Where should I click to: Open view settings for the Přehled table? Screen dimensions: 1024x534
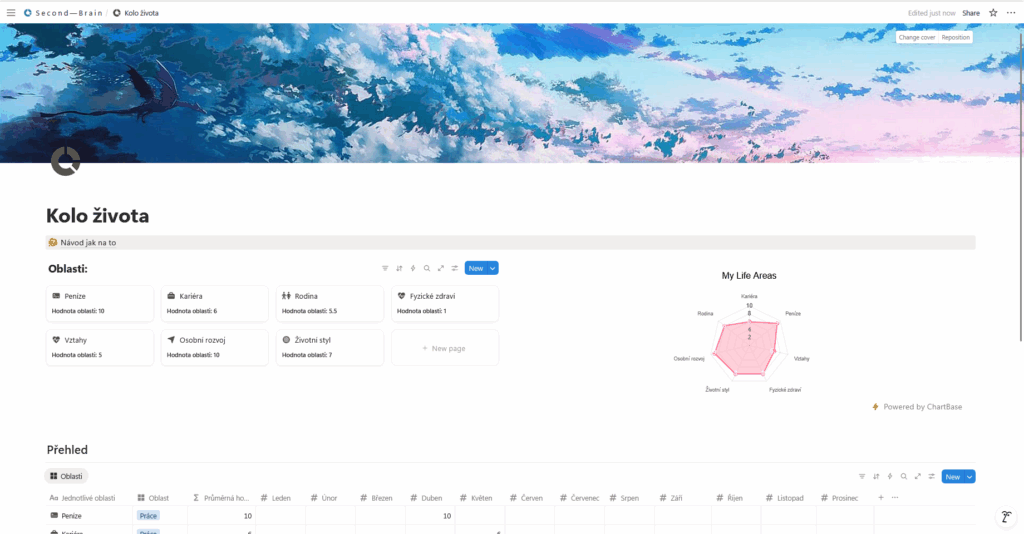click(930, 477)
